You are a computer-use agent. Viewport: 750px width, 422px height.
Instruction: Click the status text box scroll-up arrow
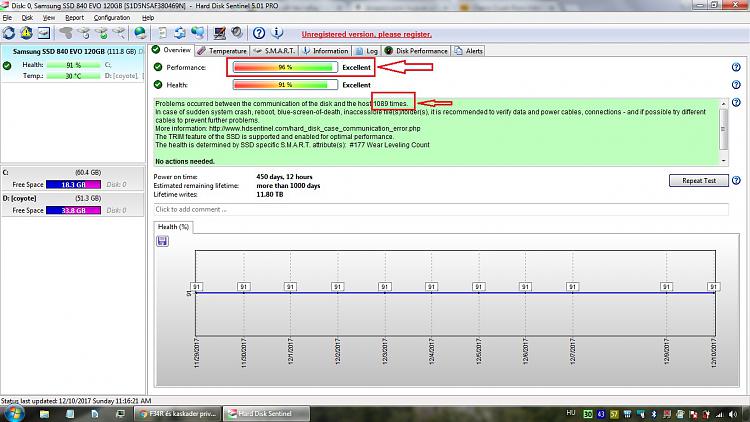(x=723, y=104)
